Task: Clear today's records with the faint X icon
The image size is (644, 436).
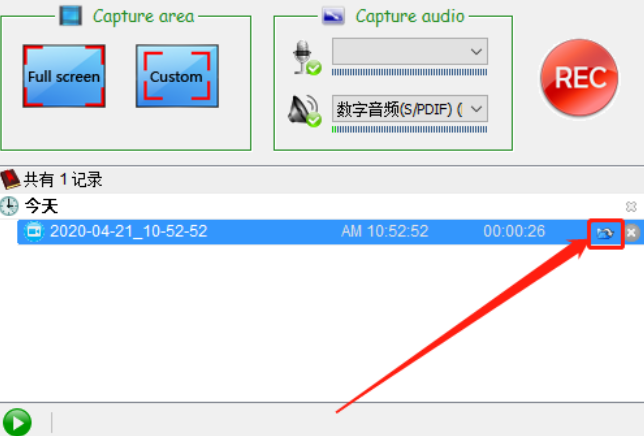Action: coord(631,207)
